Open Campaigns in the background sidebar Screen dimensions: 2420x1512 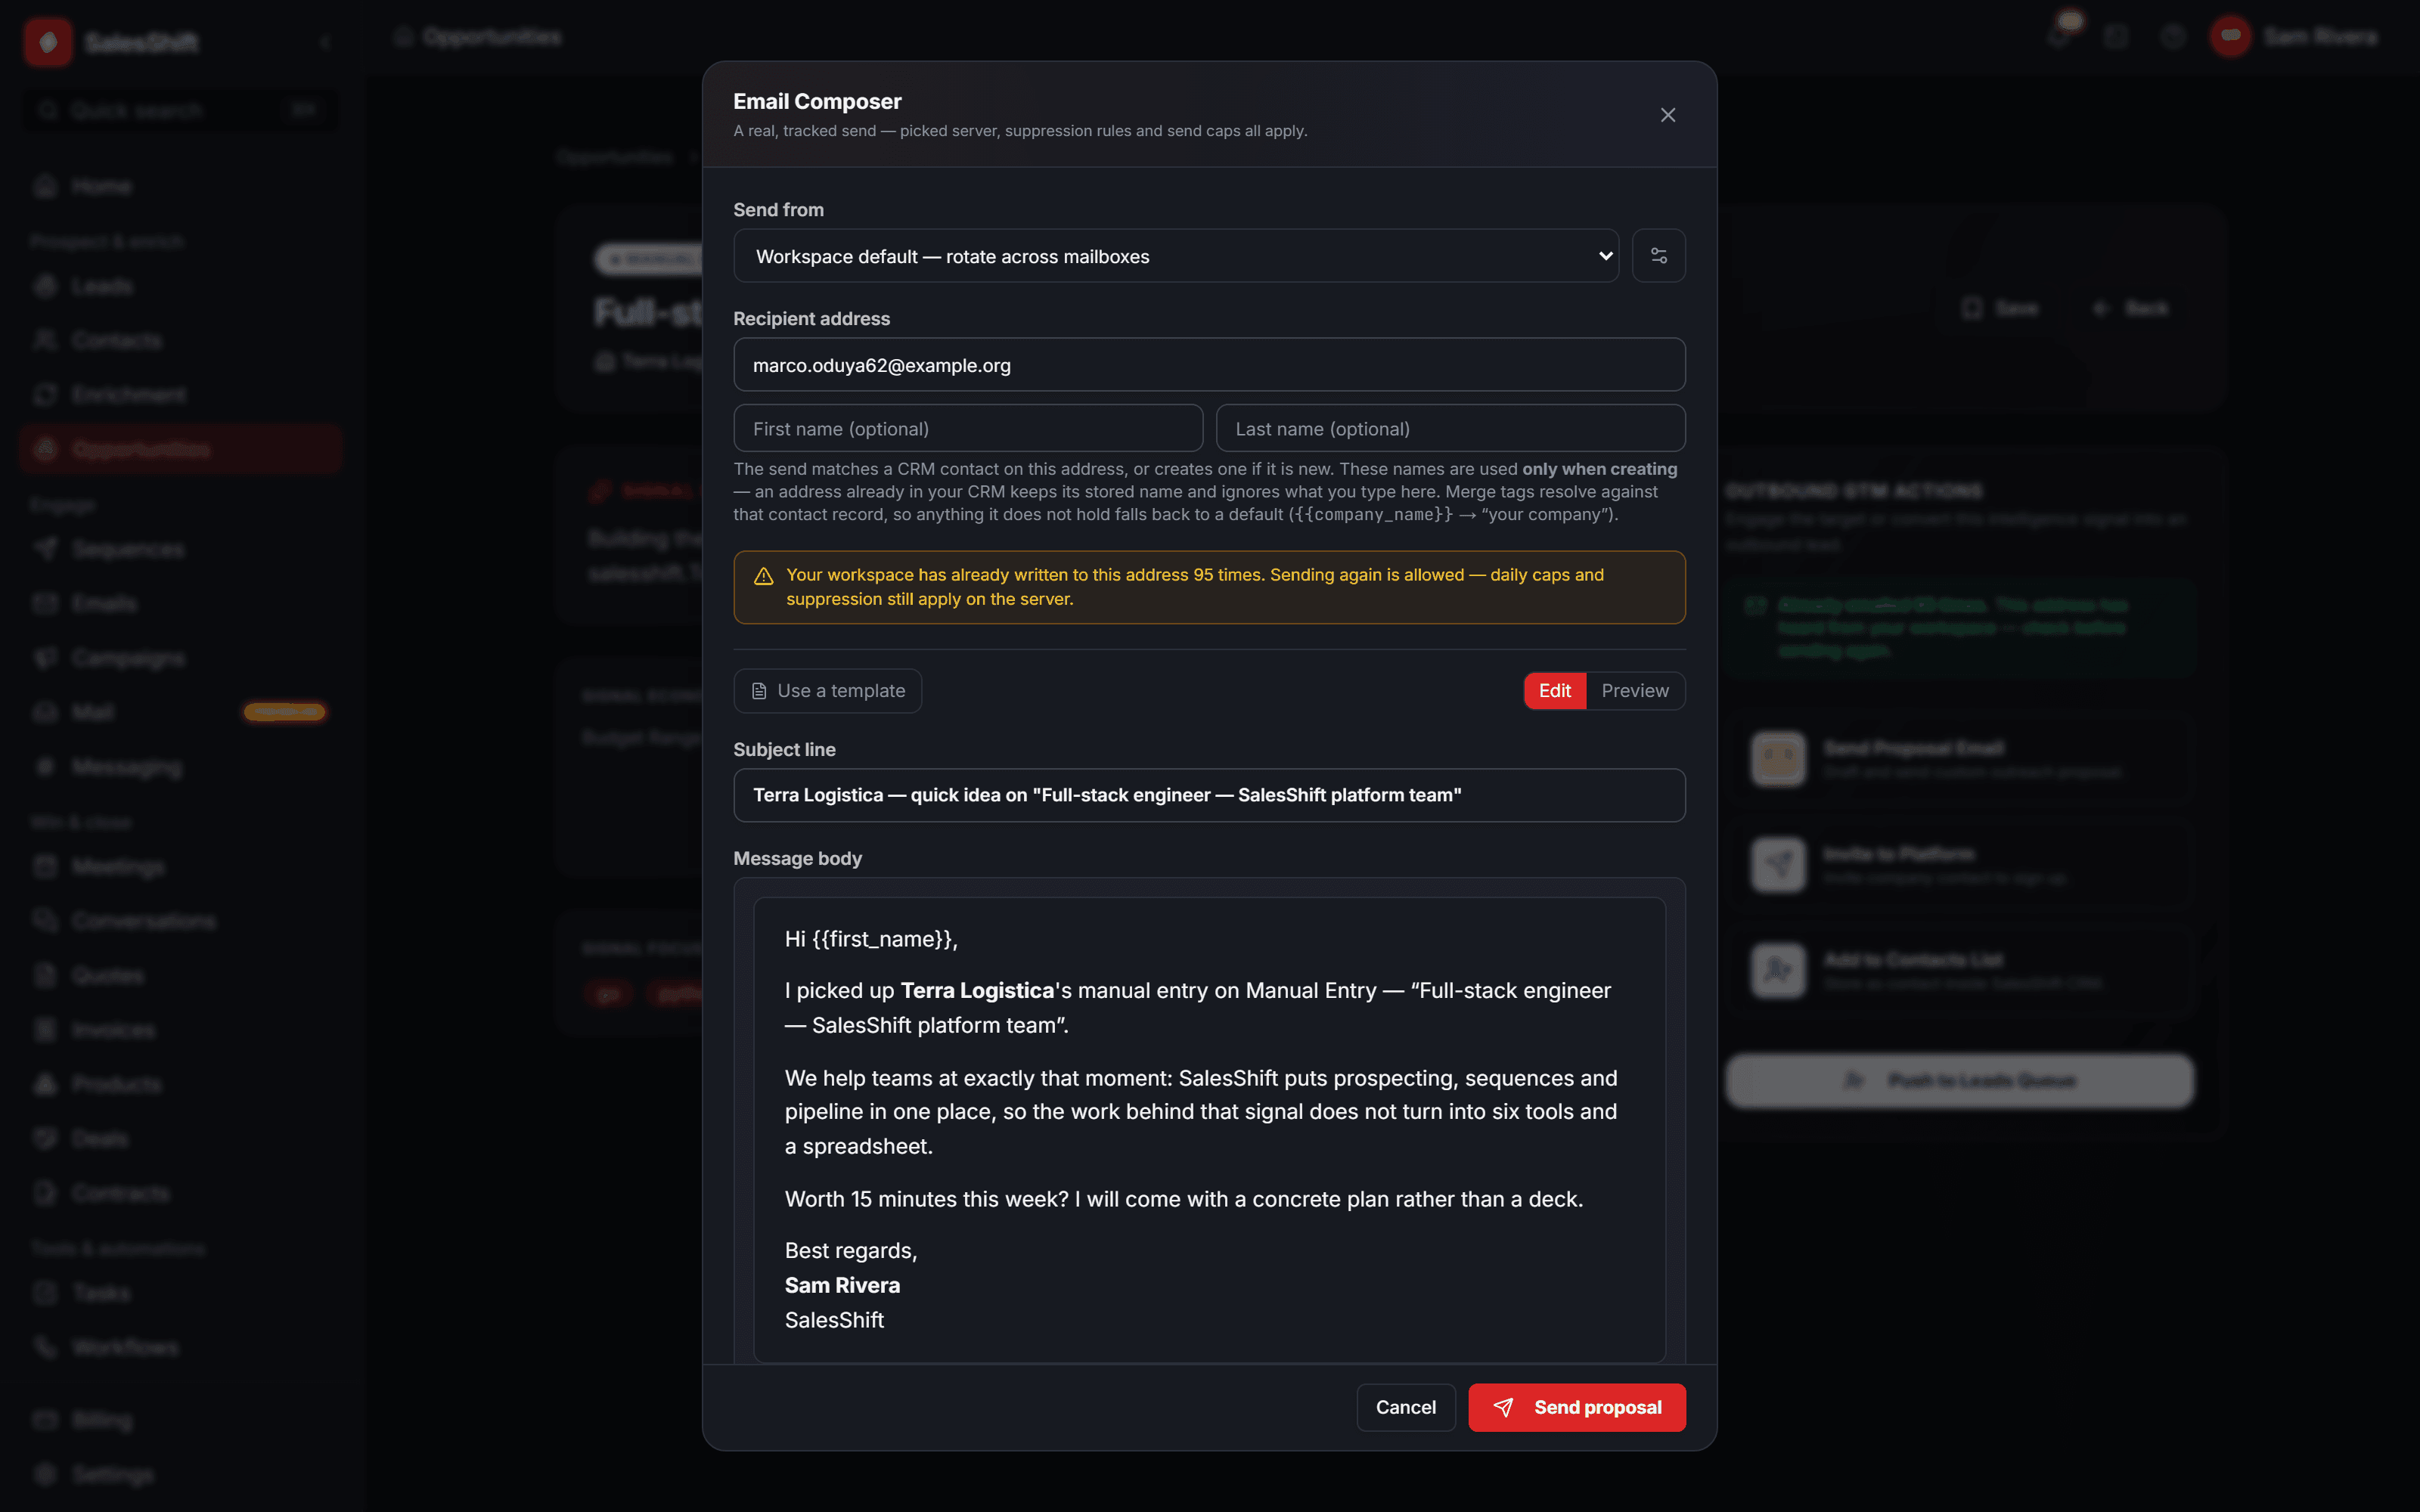pyautogui.click(x=180, y=658)
